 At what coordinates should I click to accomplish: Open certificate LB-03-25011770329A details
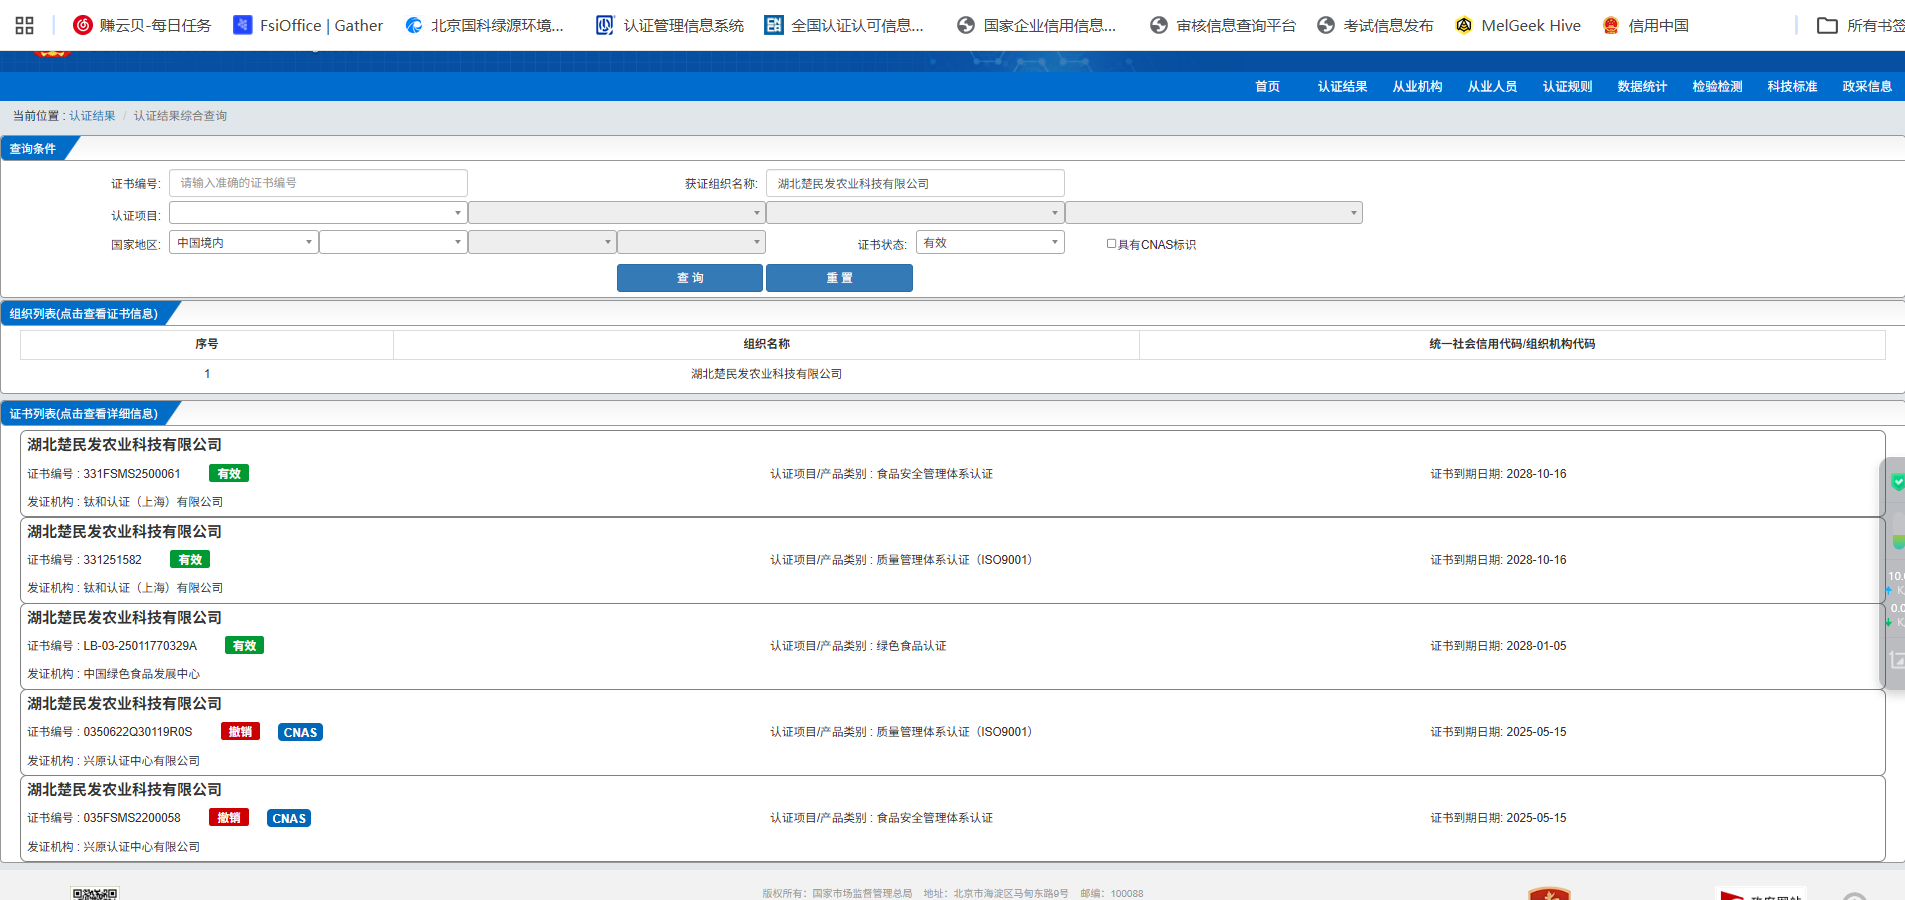[x=952, y=646]
